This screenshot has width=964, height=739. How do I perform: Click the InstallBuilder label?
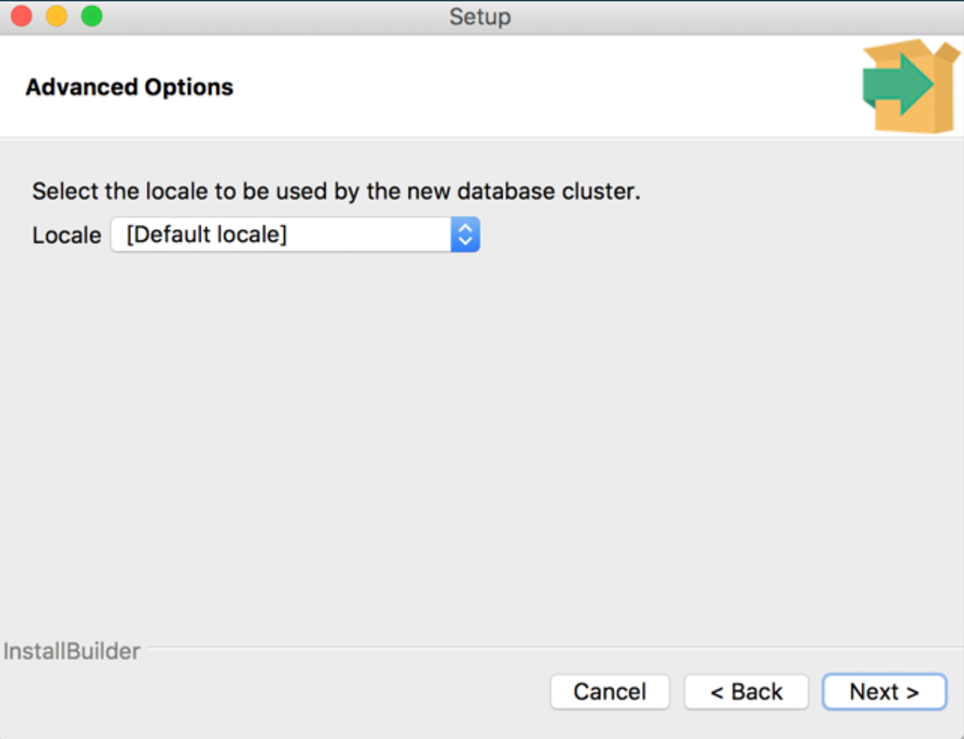[x=72, y=652]
